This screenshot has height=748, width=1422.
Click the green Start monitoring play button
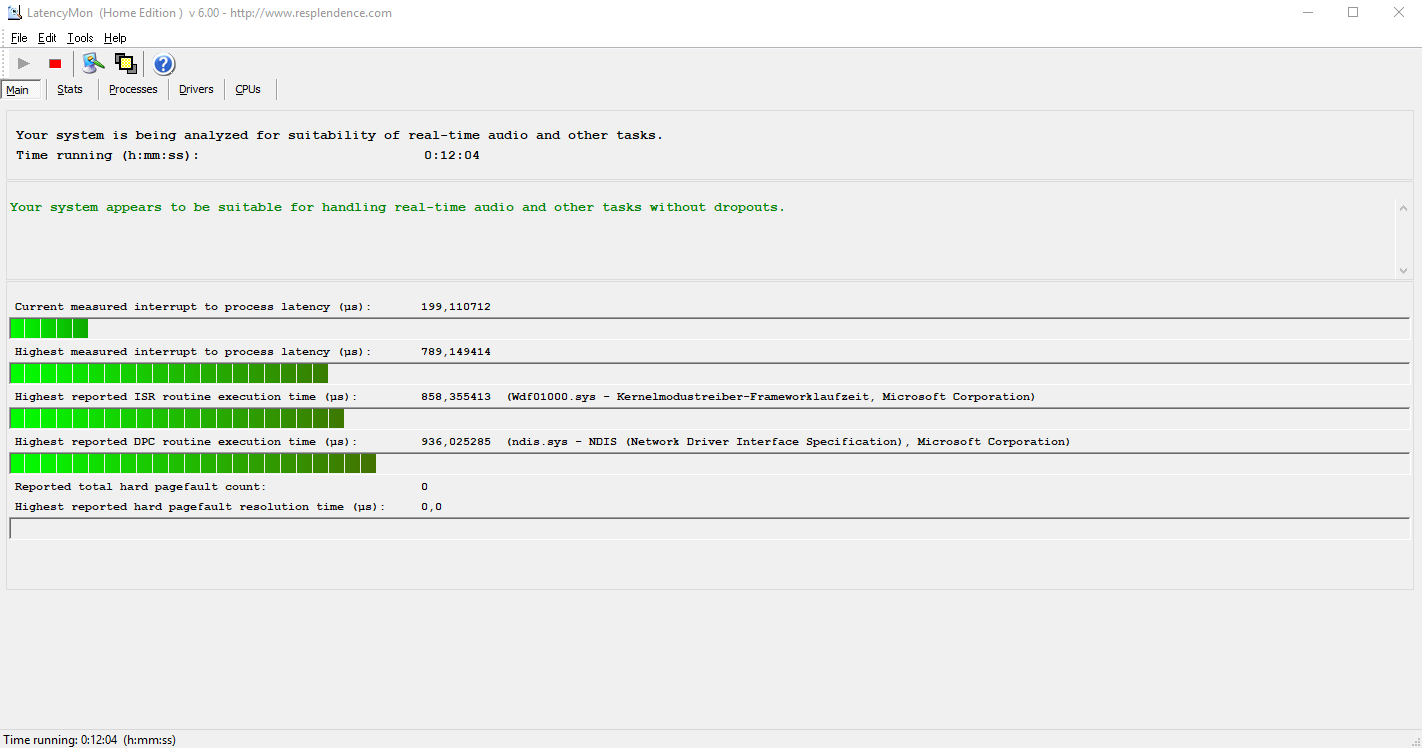pyautogui.click(x=24, y=64)
